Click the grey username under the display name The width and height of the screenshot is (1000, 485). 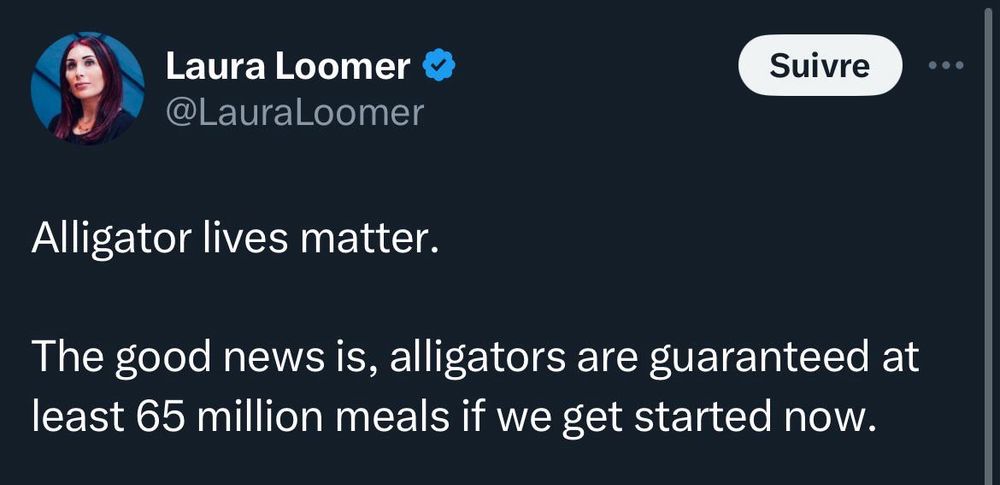click(x=294, y=112)
